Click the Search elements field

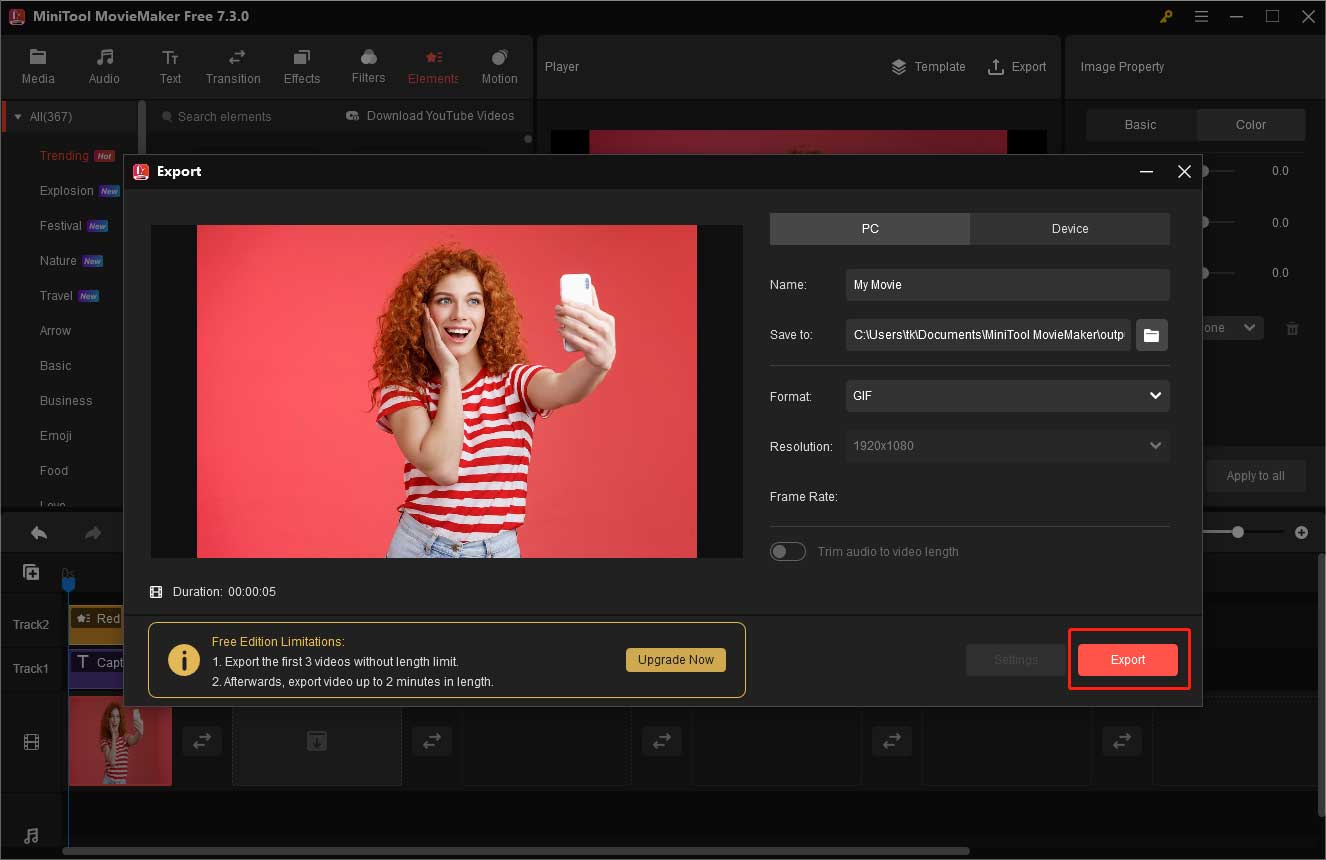[240, 117]
